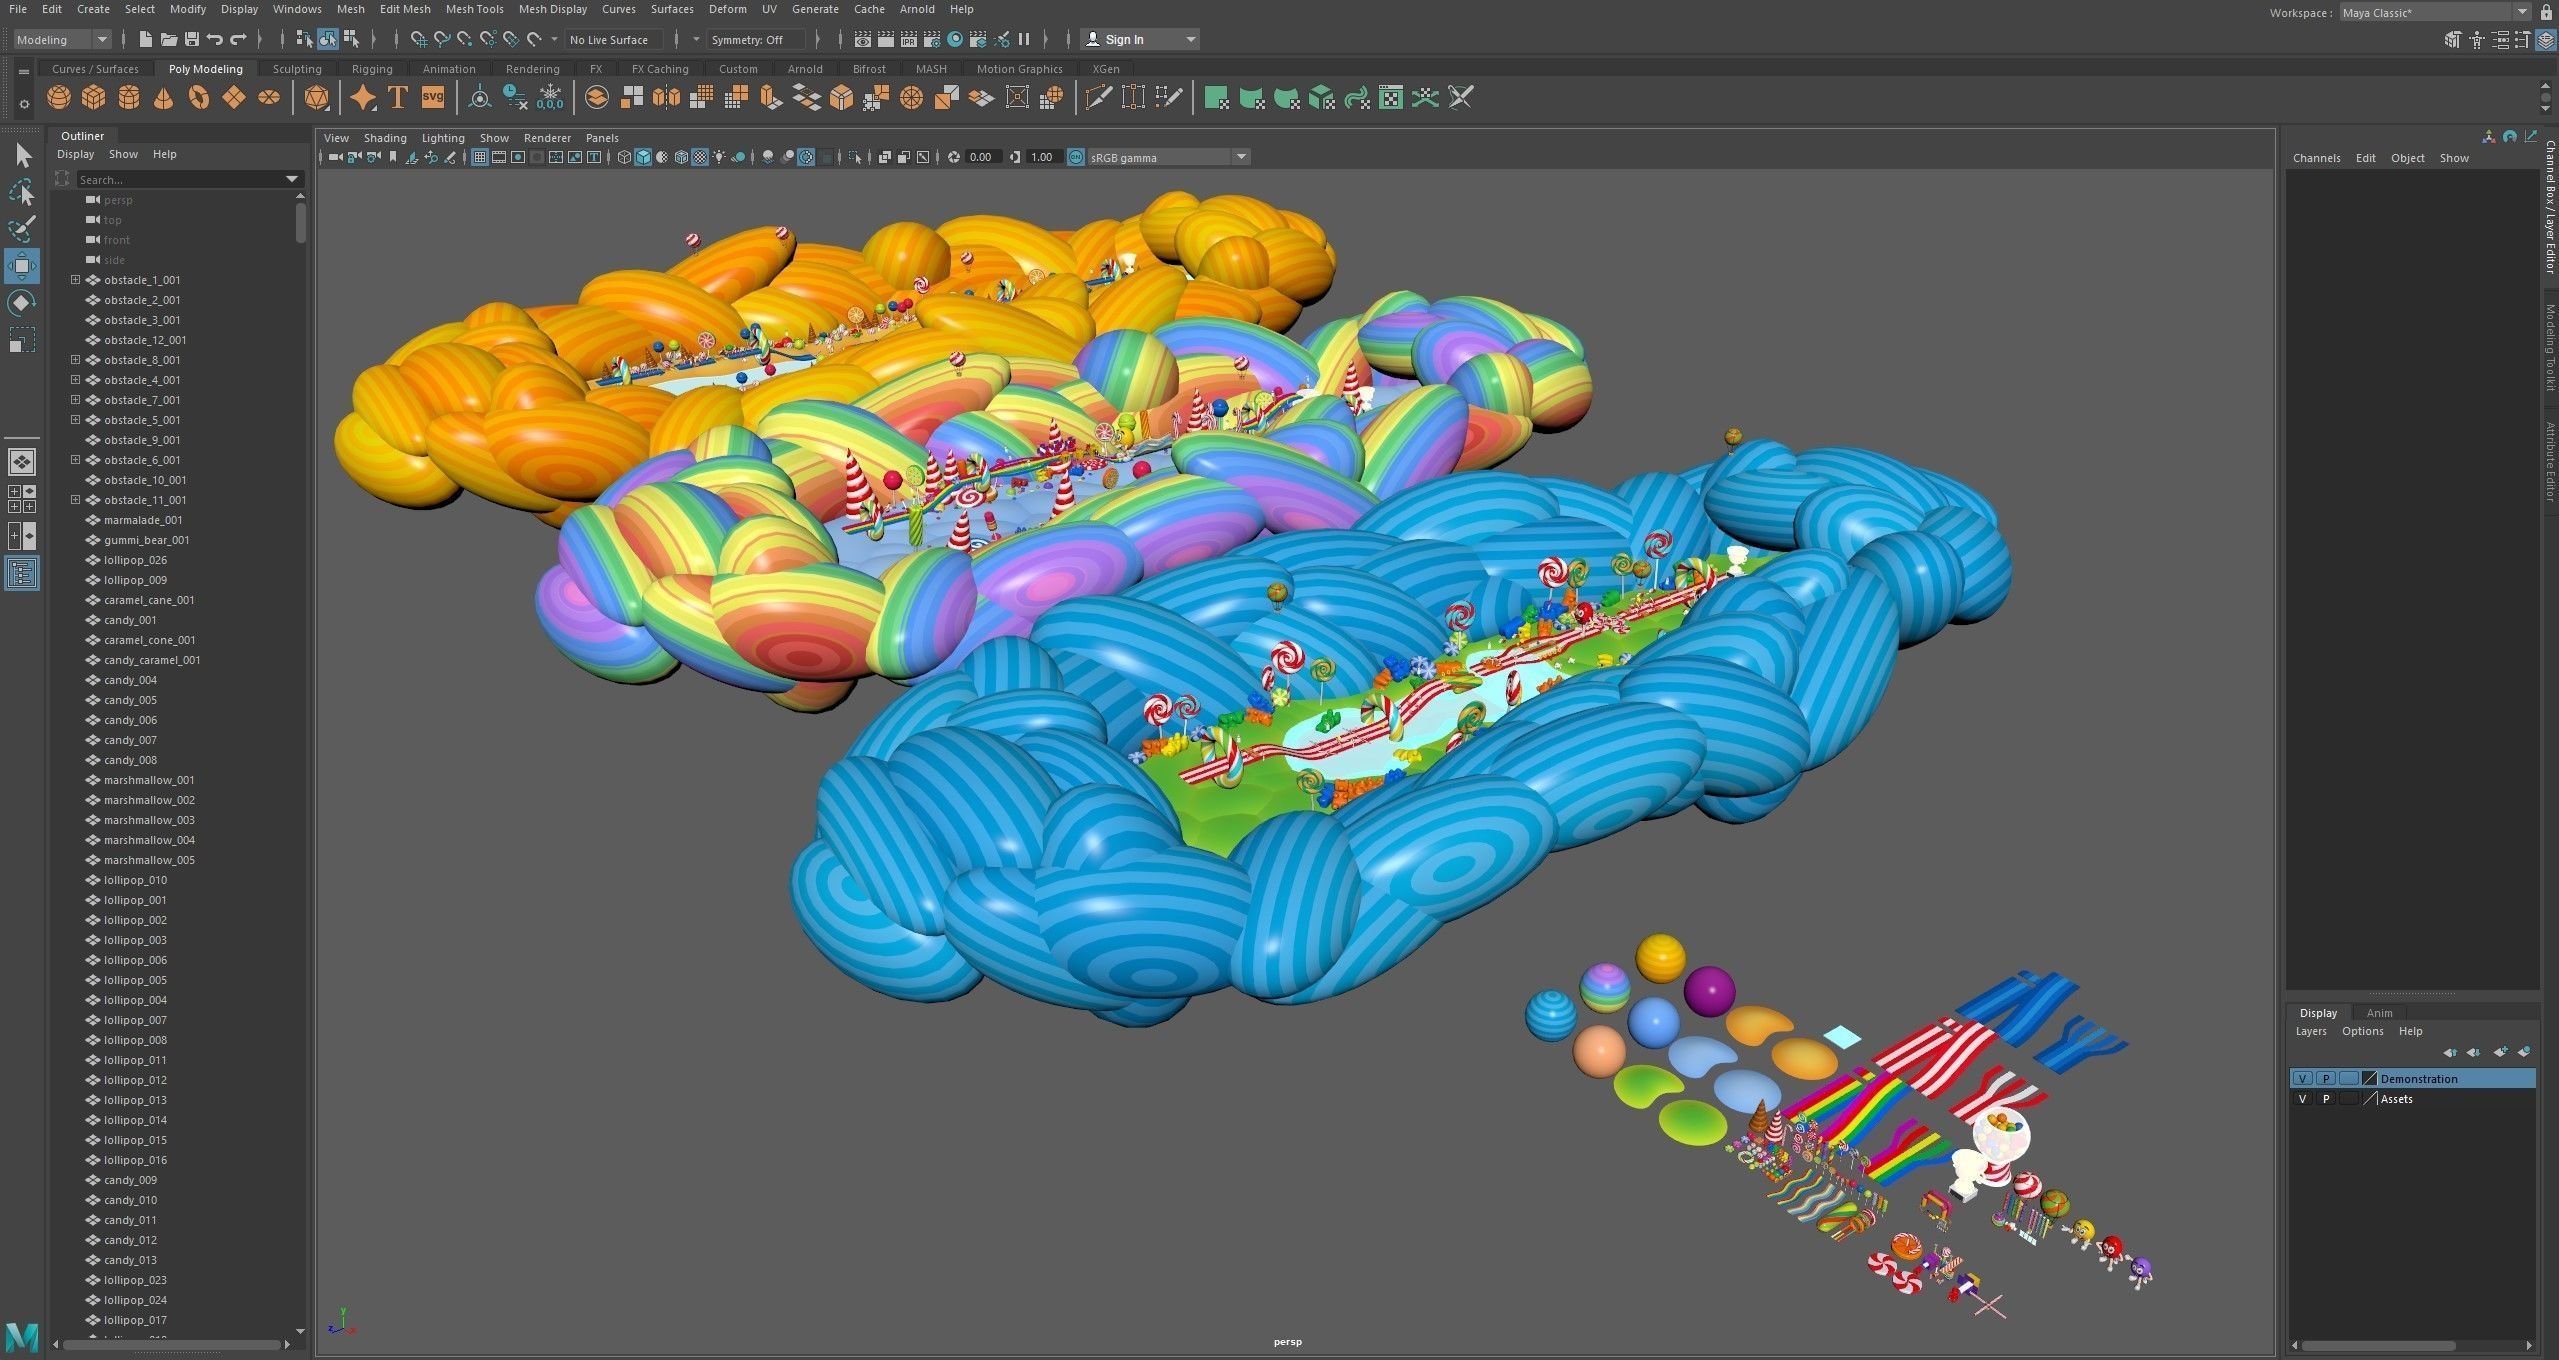This screenshot has width=2559, height=1360.
Task: Toggle wireframe display cube icon
Action: point(624,157)
